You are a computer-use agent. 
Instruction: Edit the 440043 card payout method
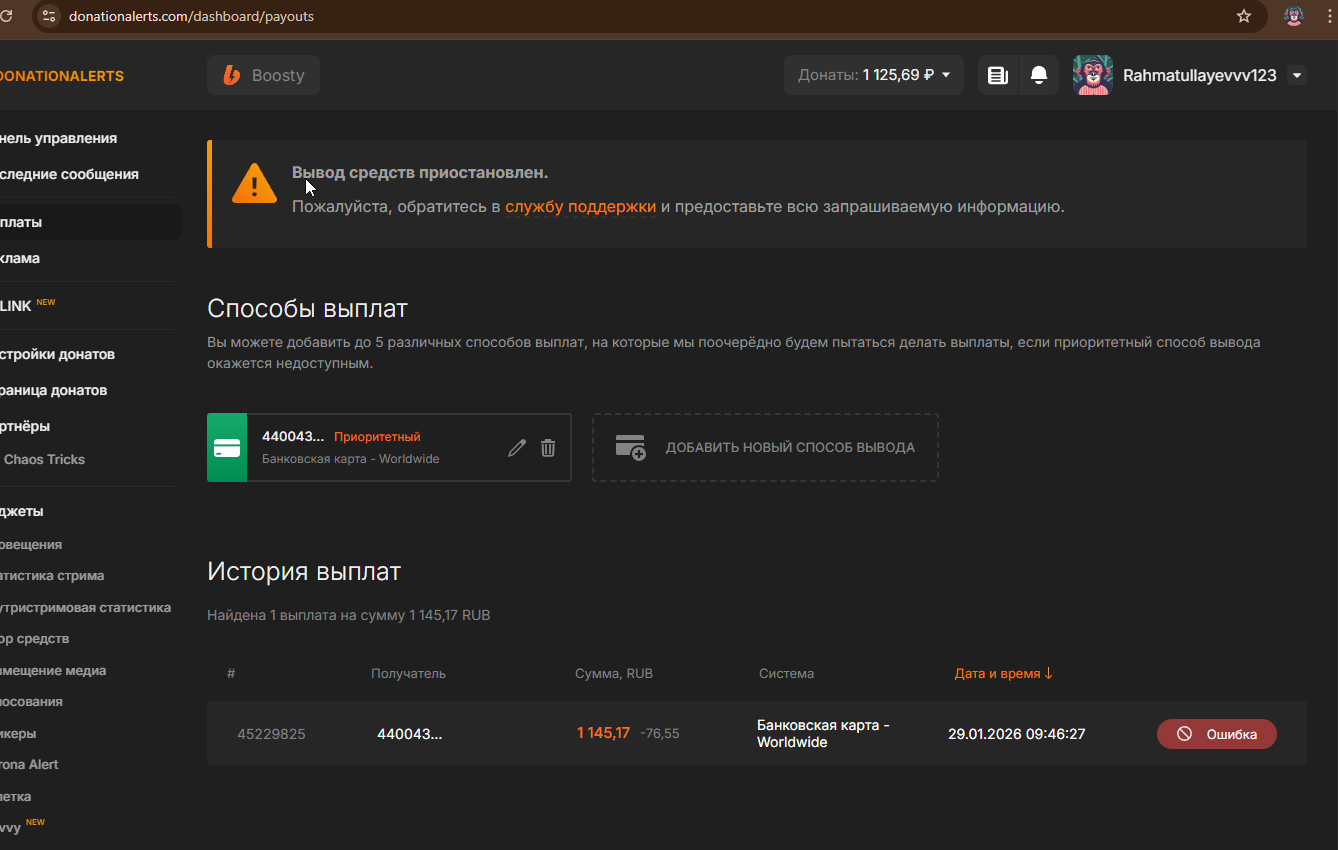[x=517, y=448]
